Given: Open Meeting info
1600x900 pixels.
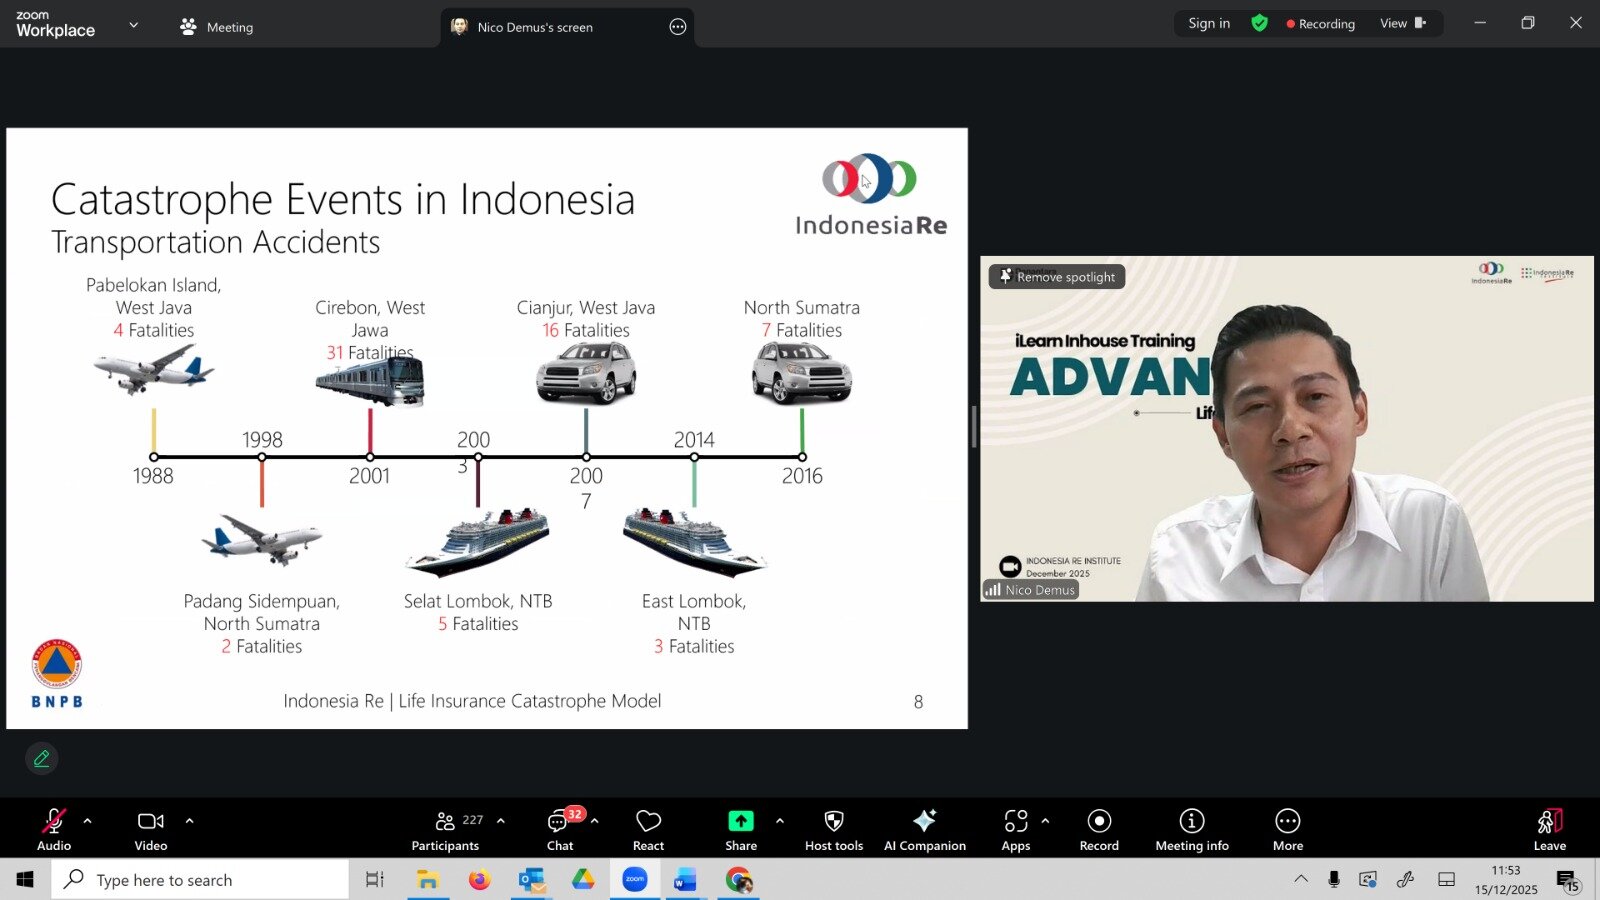Looking at the screenshot, I should pos(1191,829).
